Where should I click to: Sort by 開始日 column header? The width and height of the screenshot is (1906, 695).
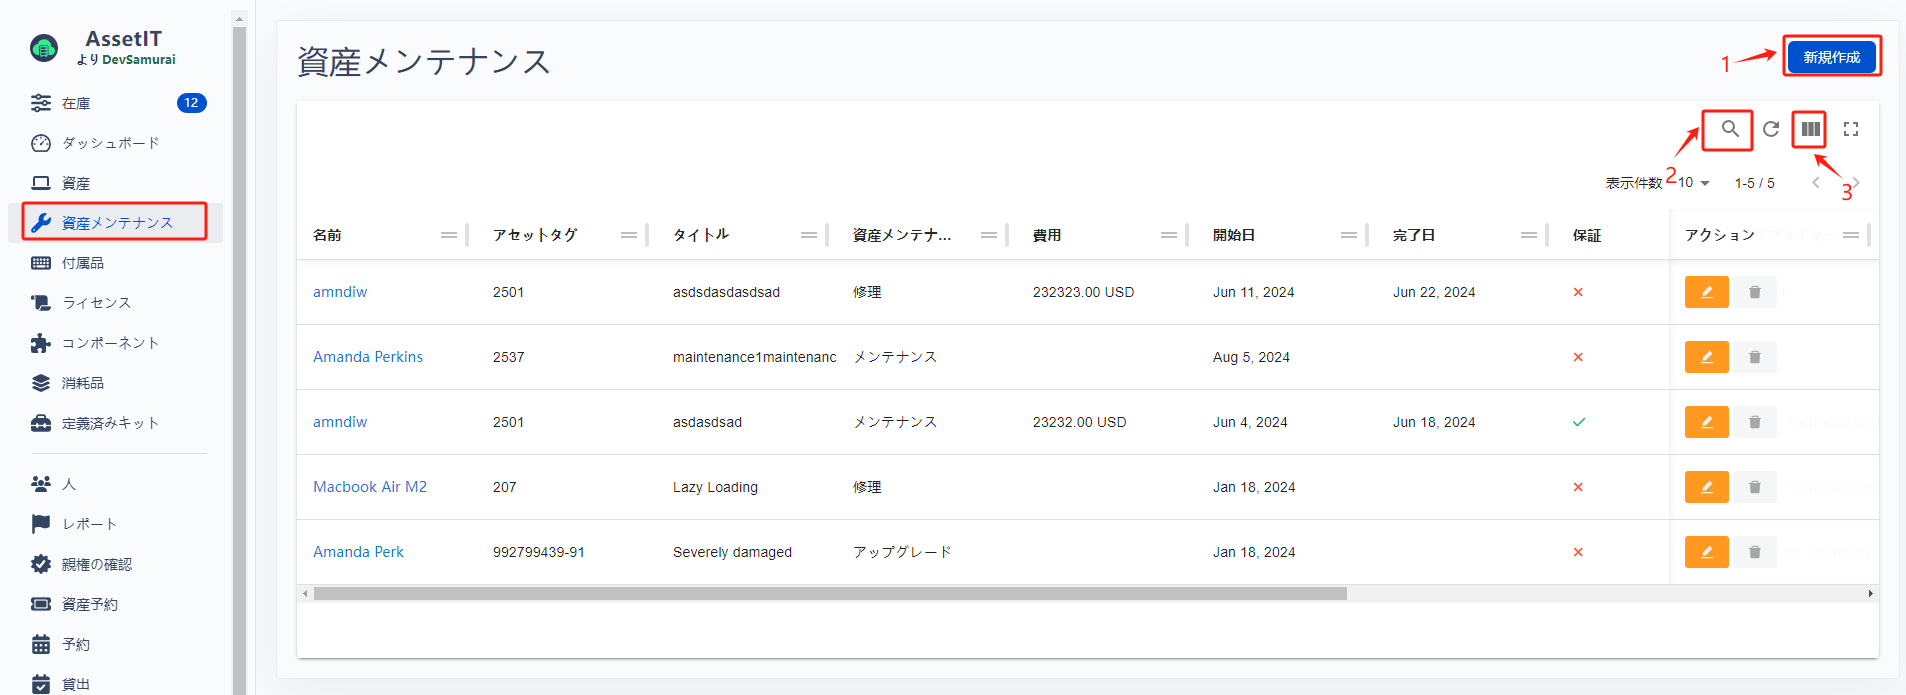1234,235
